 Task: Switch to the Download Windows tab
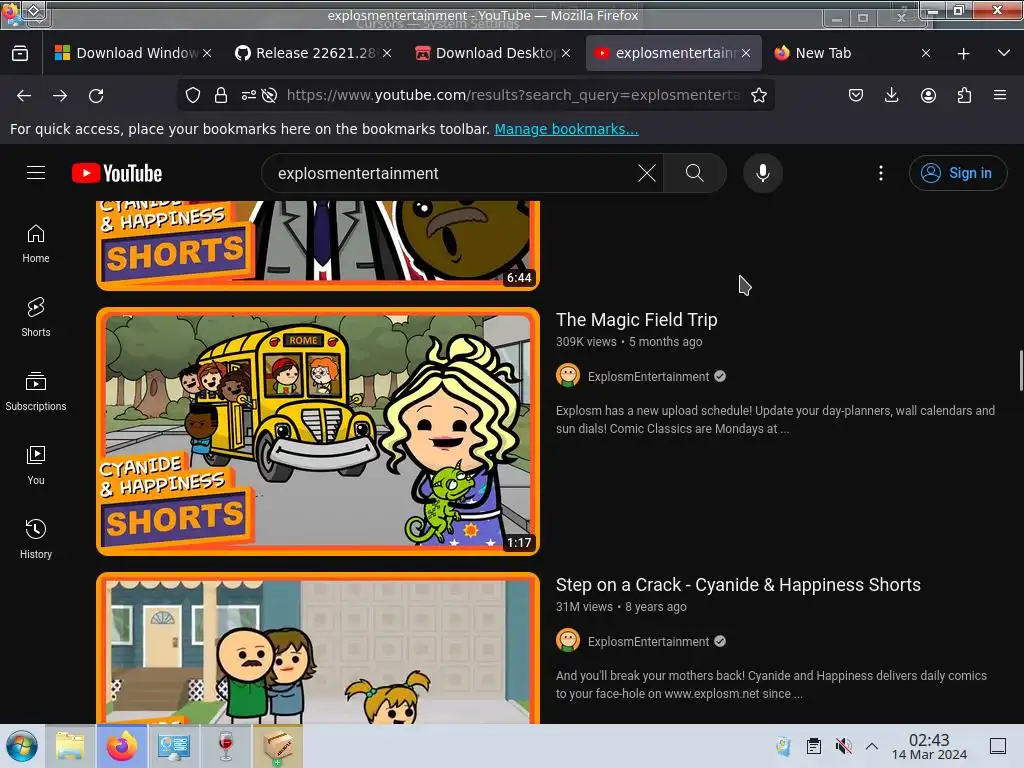tap(133, 53)
